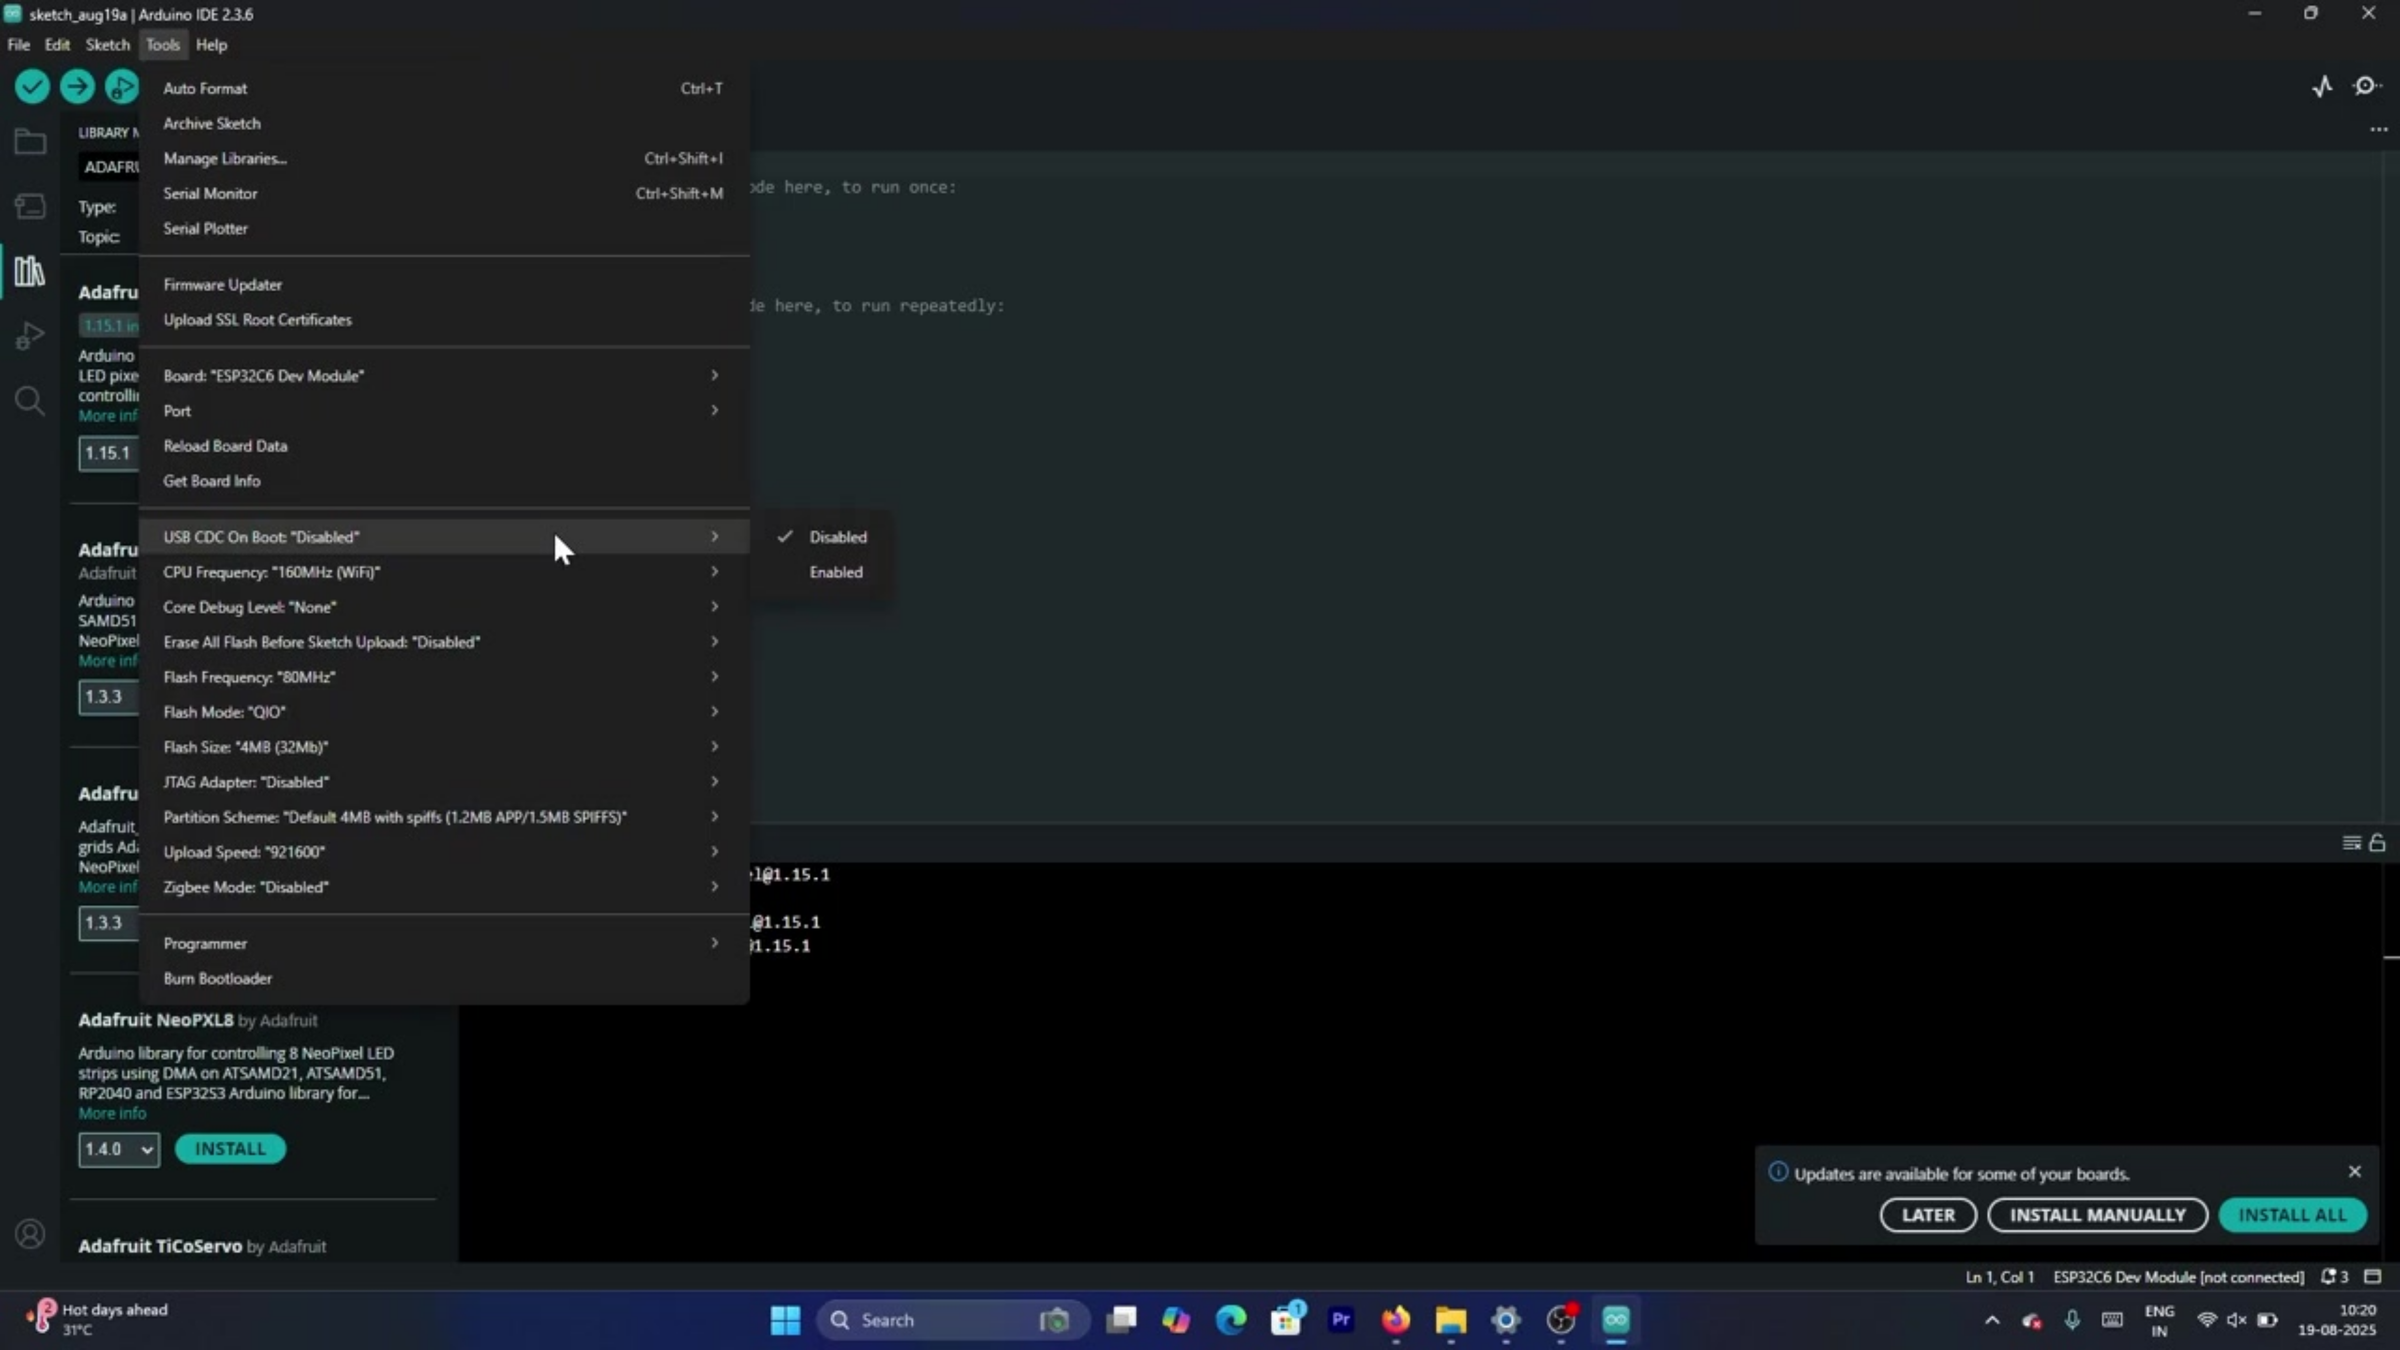The width and height of the screenshot is (2400, 1350).
Task: Show hidden system tray icons chevron
Action: (x=1992, y=1320)
